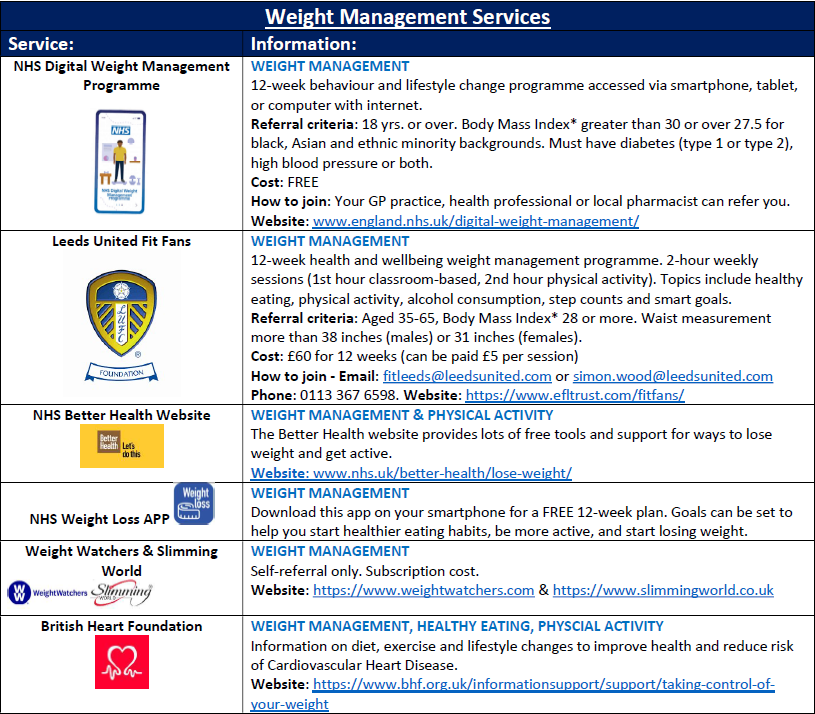Image resolution: width=815 pixels, height=714 pixels.
Task: Click the Better Health website provides text
Action: [511, 444]
